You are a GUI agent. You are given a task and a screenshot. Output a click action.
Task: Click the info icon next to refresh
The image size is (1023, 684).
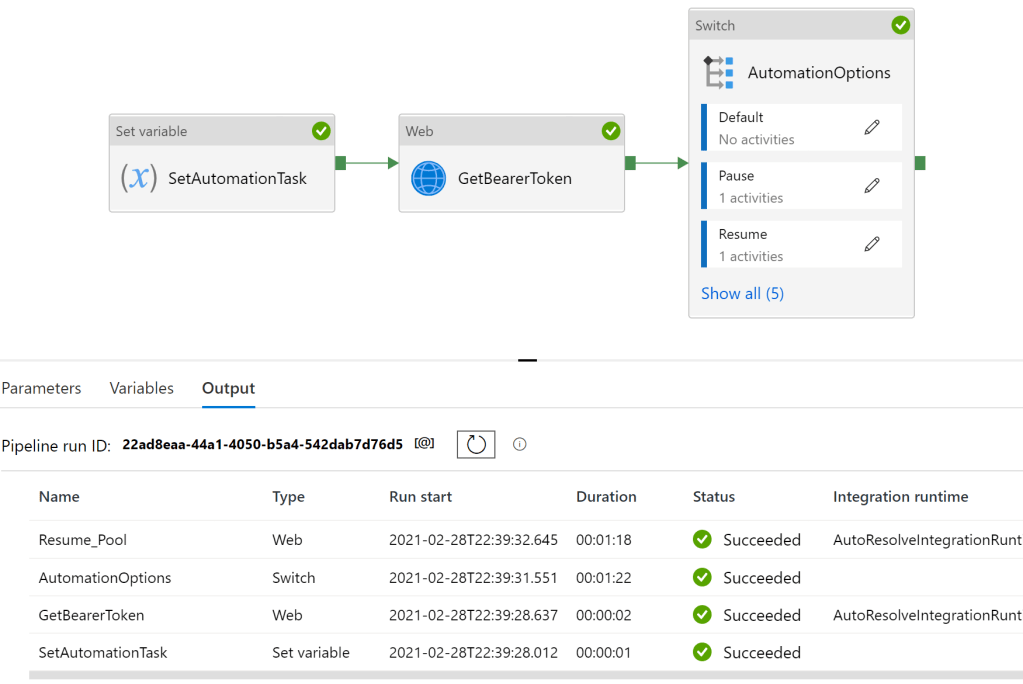click(x=519, y=444)
